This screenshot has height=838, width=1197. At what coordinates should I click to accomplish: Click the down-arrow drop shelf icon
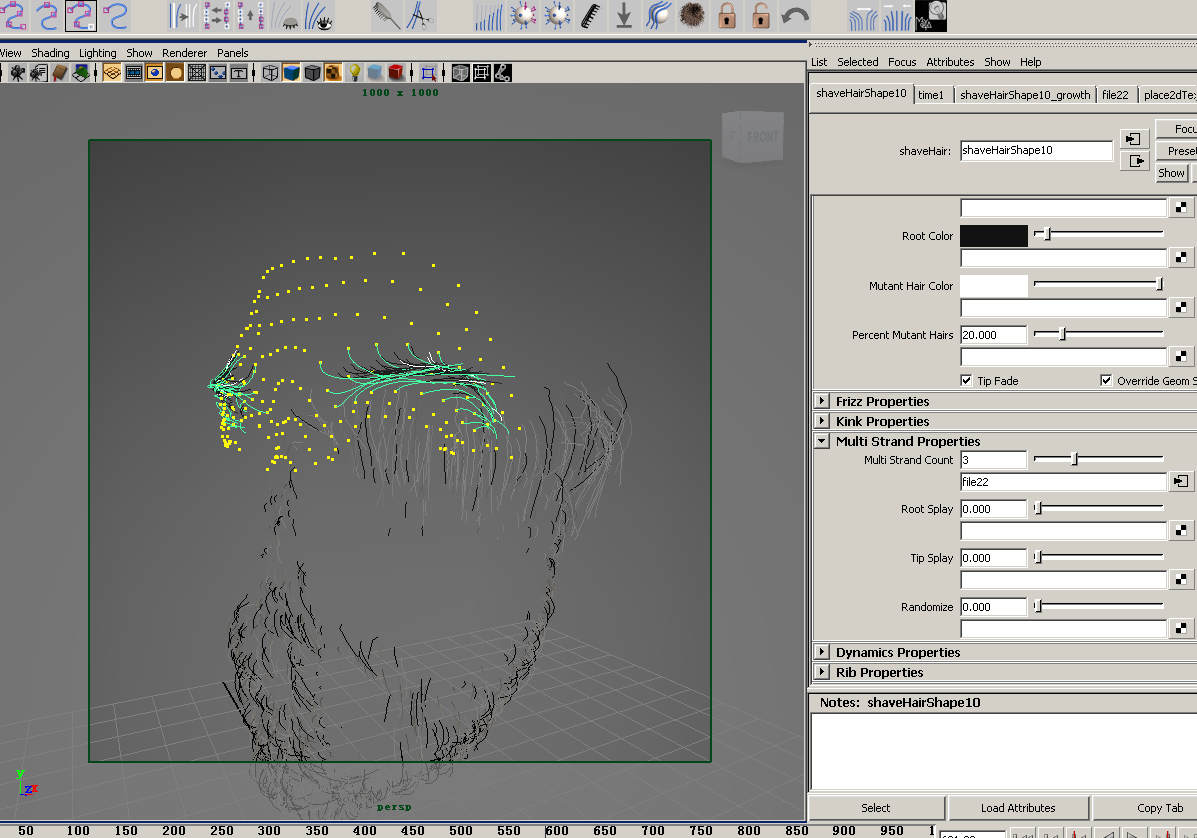point(624,15)
